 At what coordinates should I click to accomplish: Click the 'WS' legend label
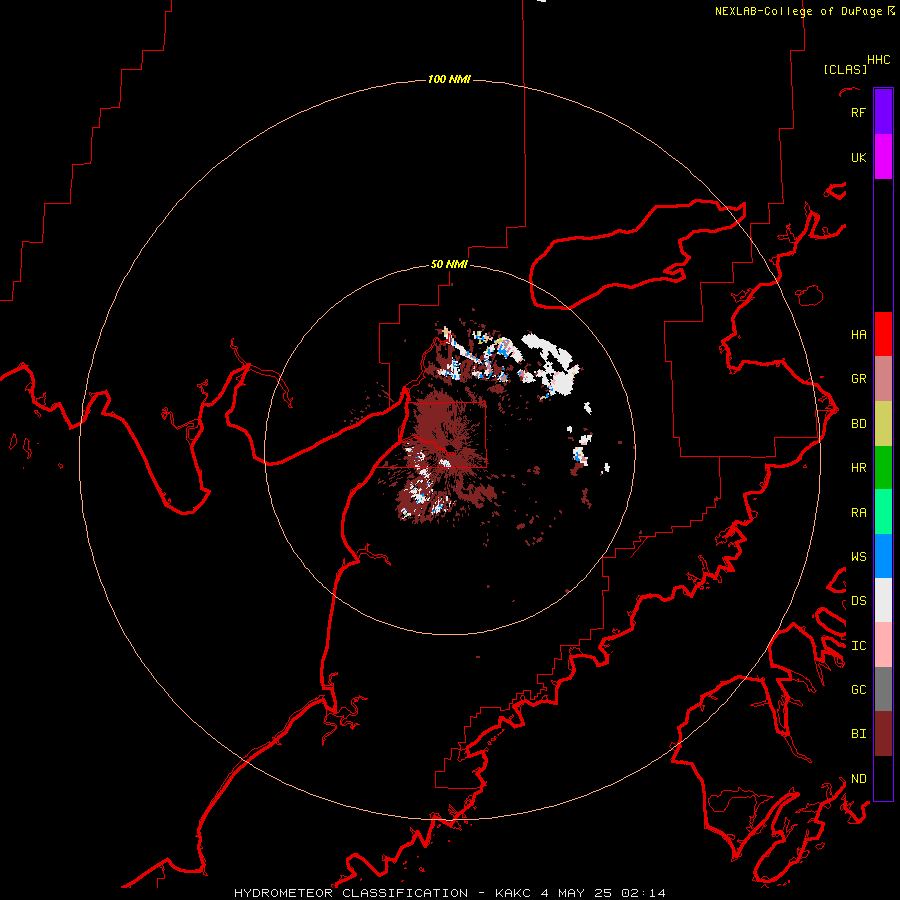coord(858,557)
